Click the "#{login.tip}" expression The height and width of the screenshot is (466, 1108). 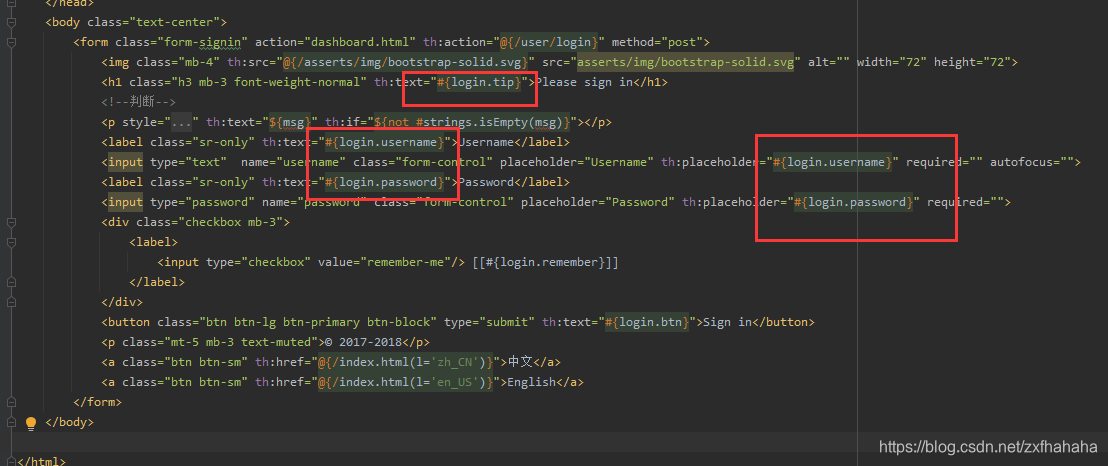pyautogui.click(x=479, y=82)
